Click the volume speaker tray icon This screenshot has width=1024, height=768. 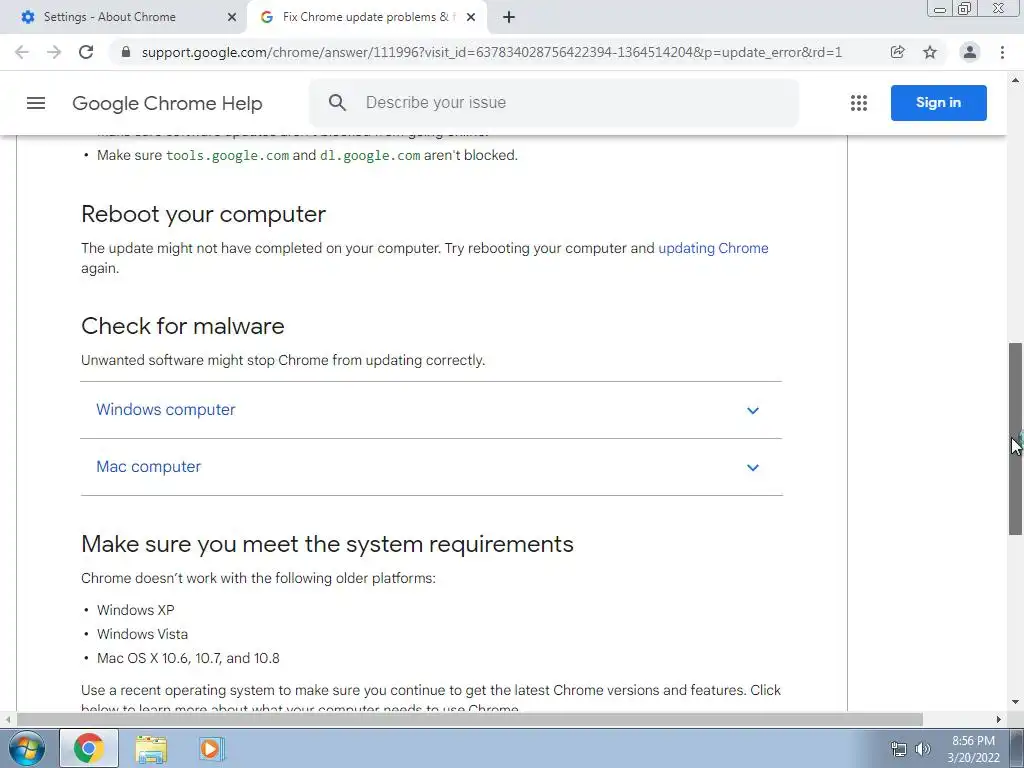[923, 749]
